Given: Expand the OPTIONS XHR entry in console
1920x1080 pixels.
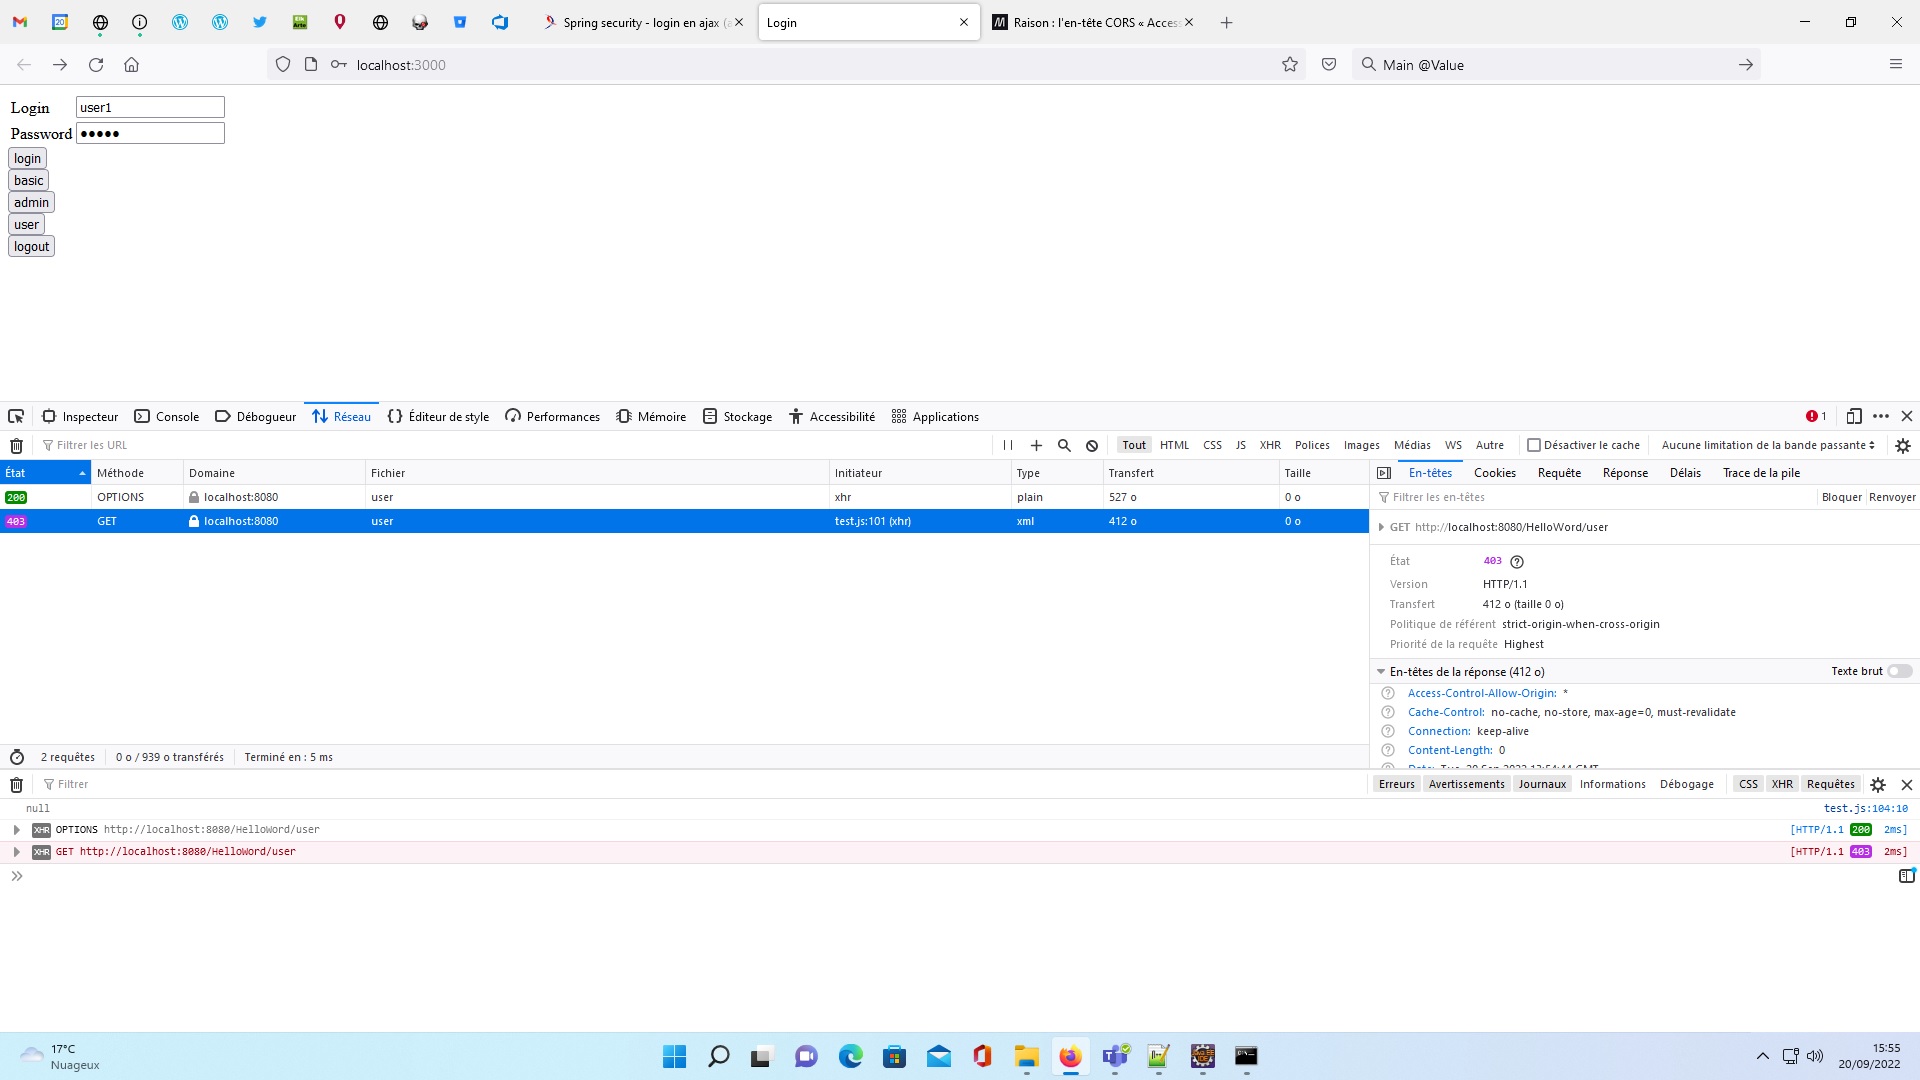Looking at the screenshot, I should [16, 830].
